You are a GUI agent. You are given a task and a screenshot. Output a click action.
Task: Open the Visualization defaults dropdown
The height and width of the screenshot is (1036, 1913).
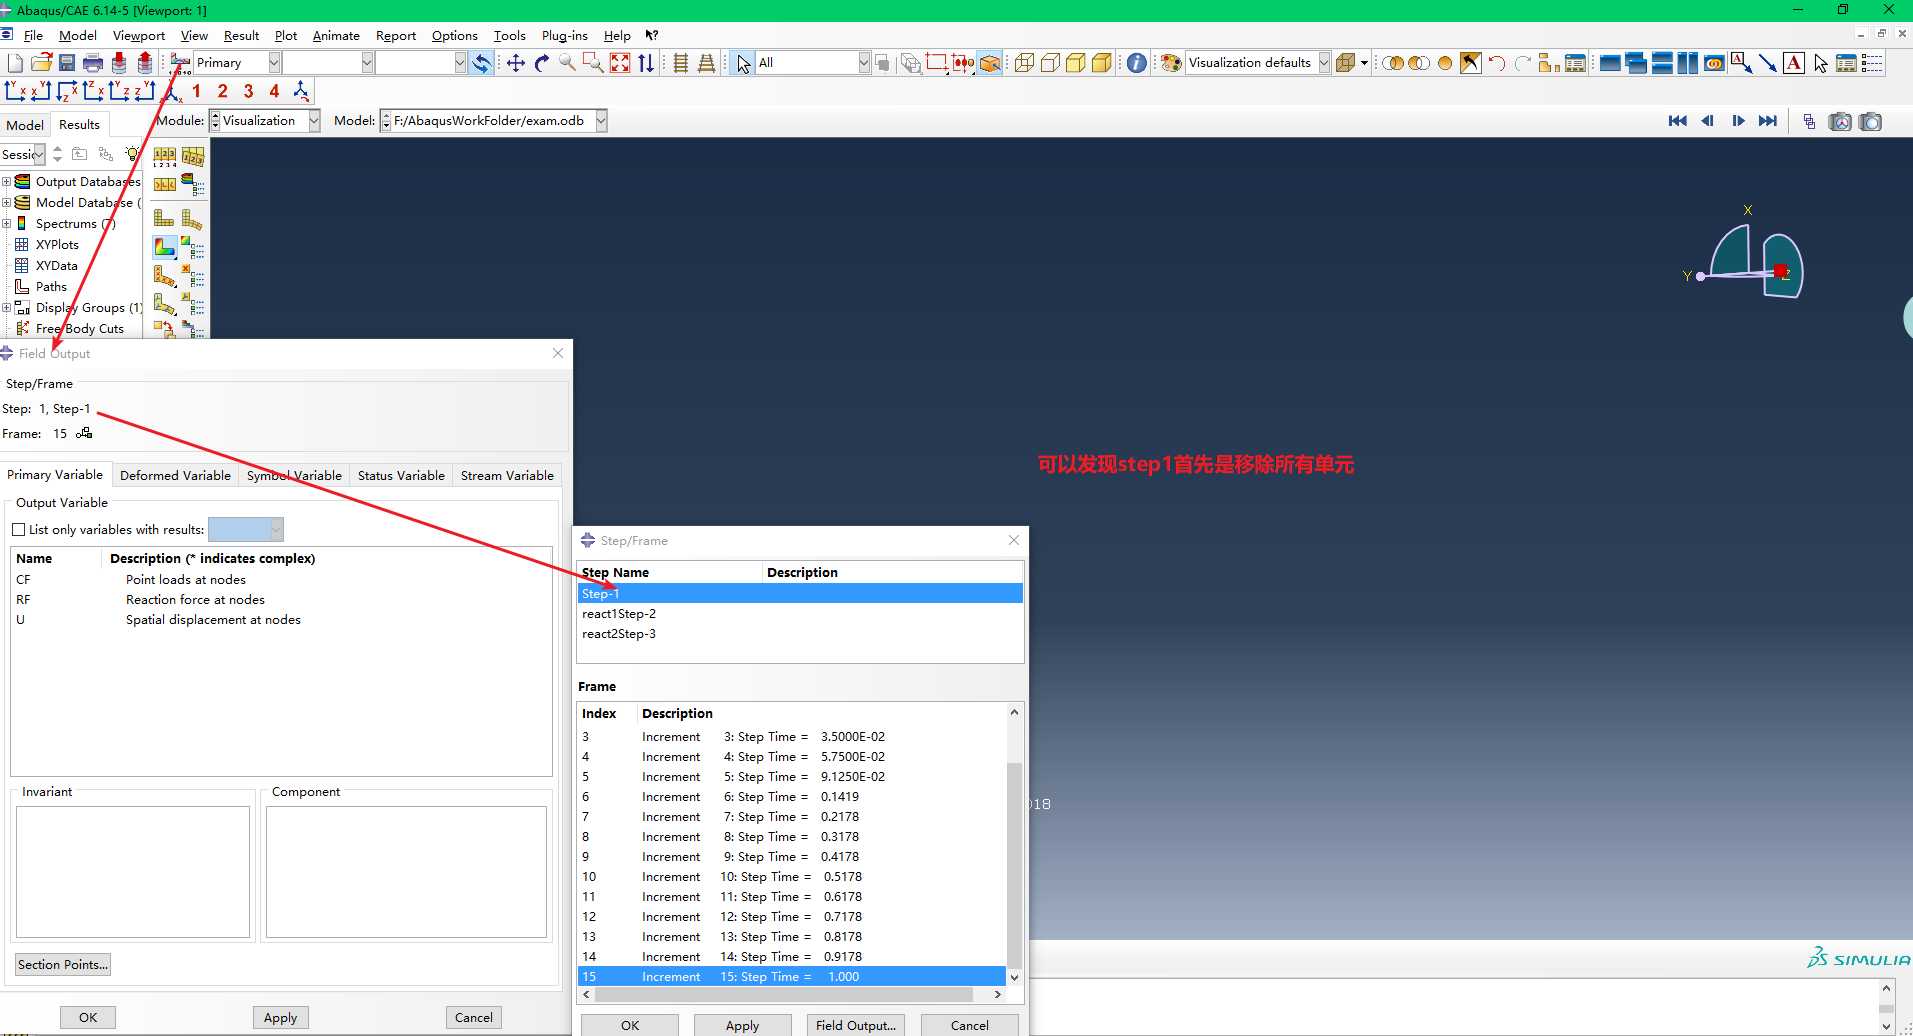pyautogui.click(x=1324, y=62)
